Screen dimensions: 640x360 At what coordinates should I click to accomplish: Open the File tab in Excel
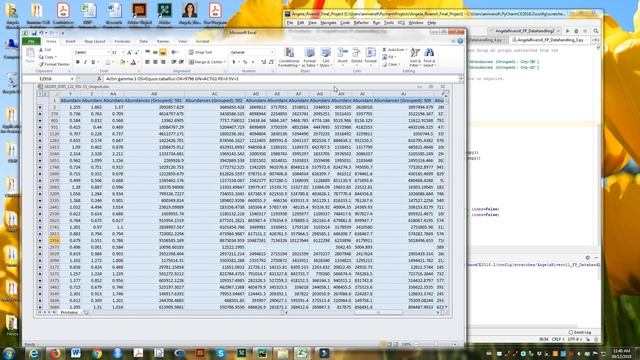tap(31, 41)
